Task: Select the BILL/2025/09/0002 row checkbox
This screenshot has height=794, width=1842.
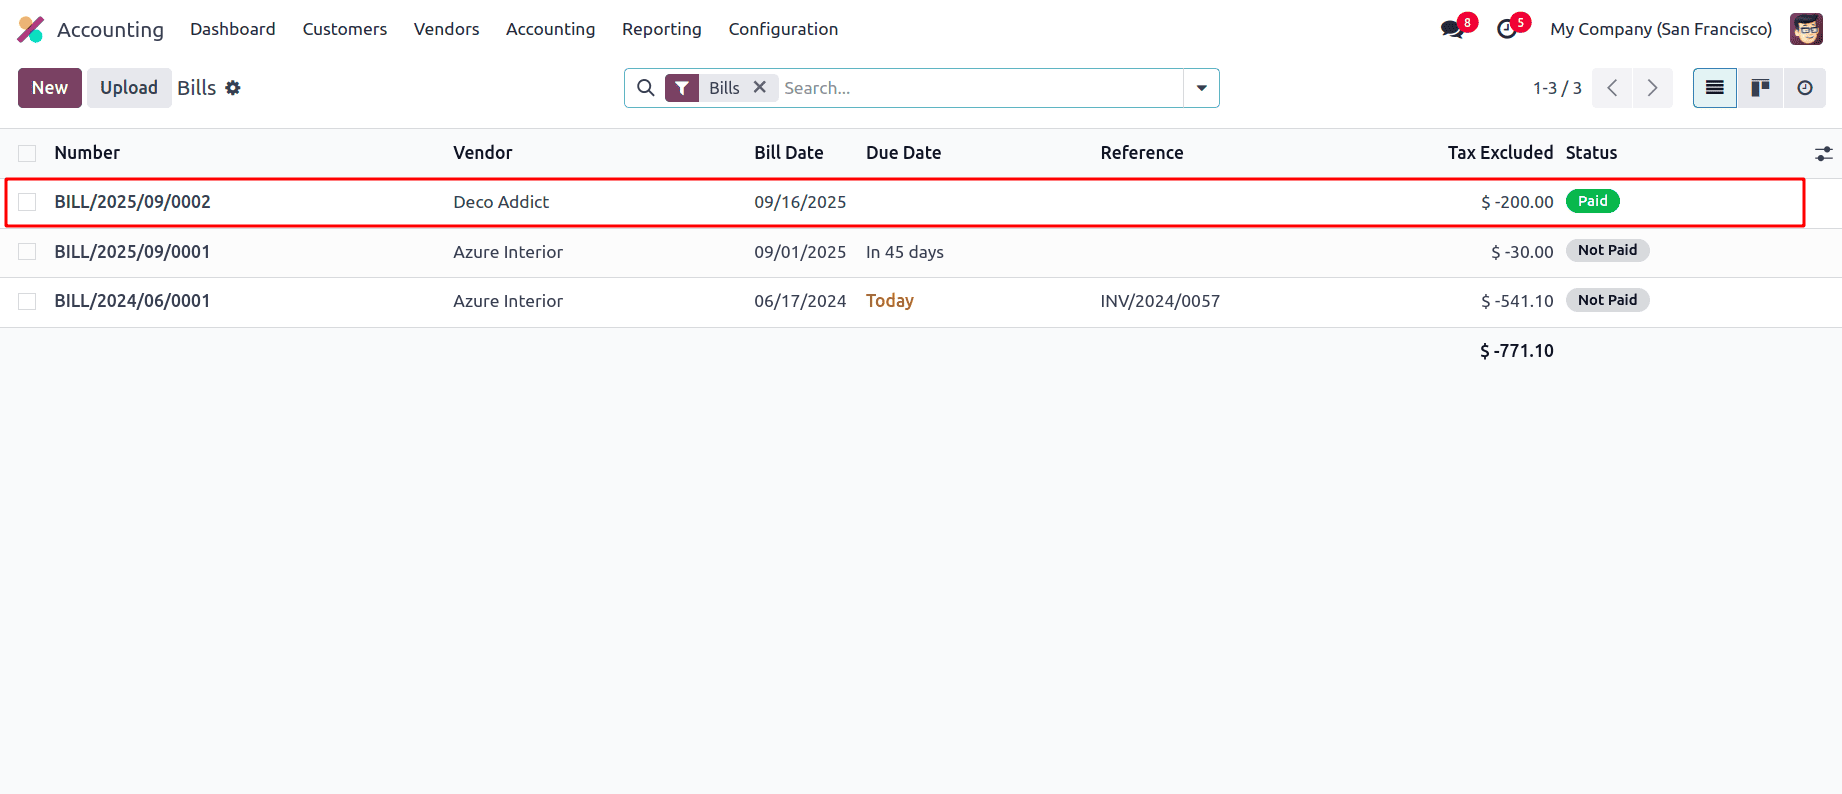Action: [27, 202]
